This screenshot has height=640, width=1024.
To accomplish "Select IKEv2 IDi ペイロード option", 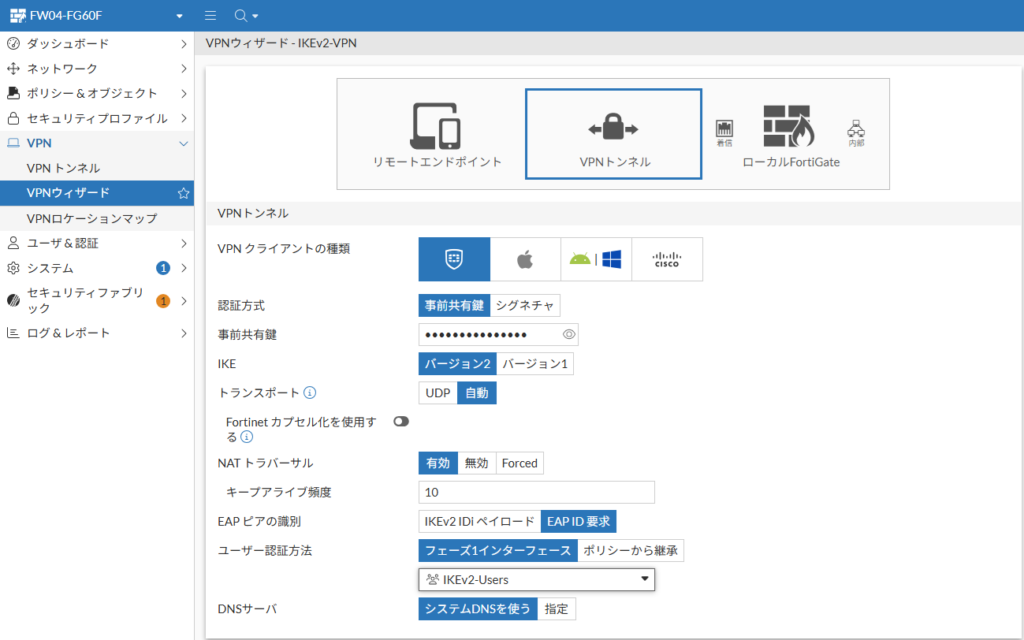I will coord(479,521).
